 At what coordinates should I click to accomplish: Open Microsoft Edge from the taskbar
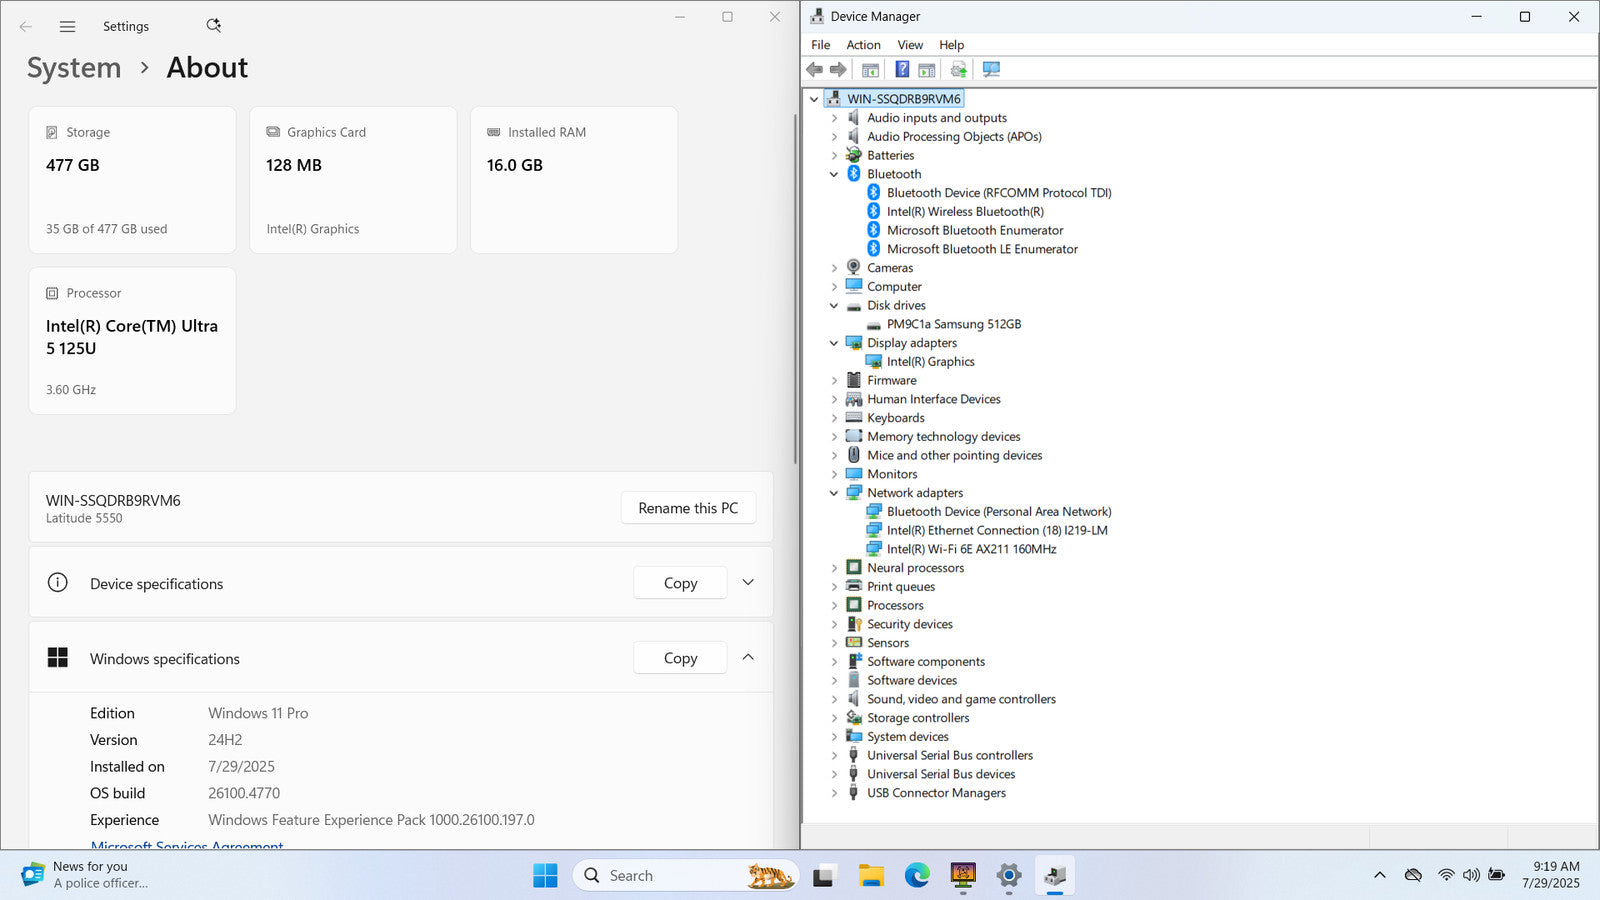(x=917, y=875)
